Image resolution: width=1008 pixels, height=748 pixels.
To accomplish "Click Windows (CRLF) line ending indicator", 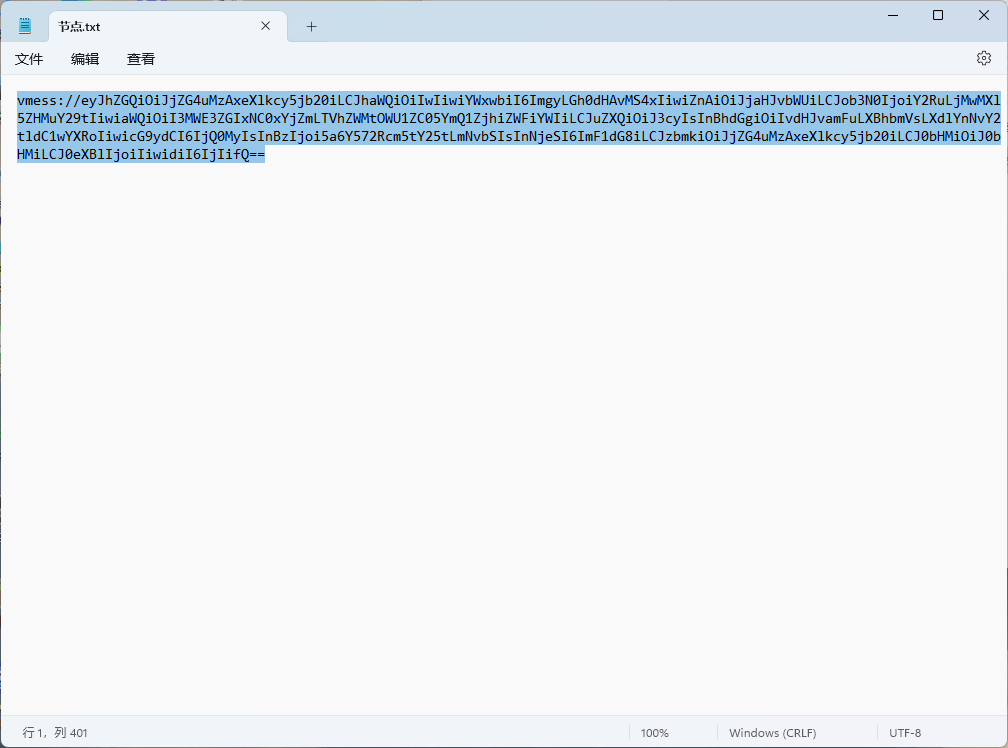I will (x=772, y=733).
